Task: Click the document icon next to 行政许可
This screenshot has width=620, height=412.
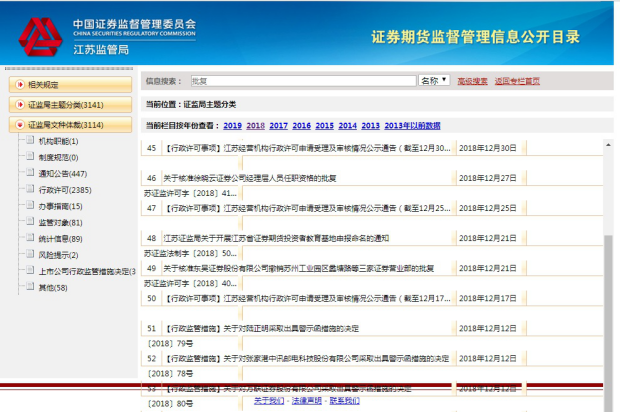Action: pyautogui.click(x=29, y=189)
